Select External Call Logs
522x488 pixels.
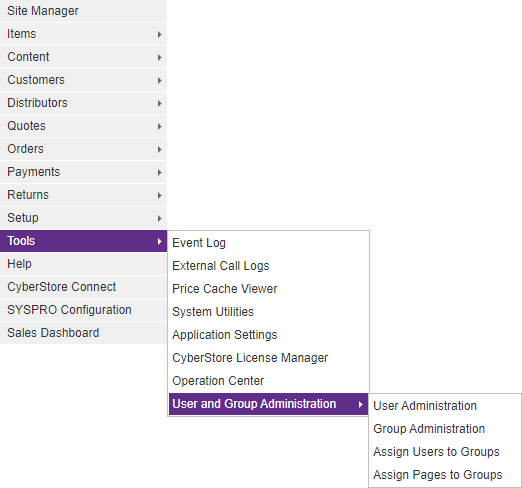(x=269, y=266)
